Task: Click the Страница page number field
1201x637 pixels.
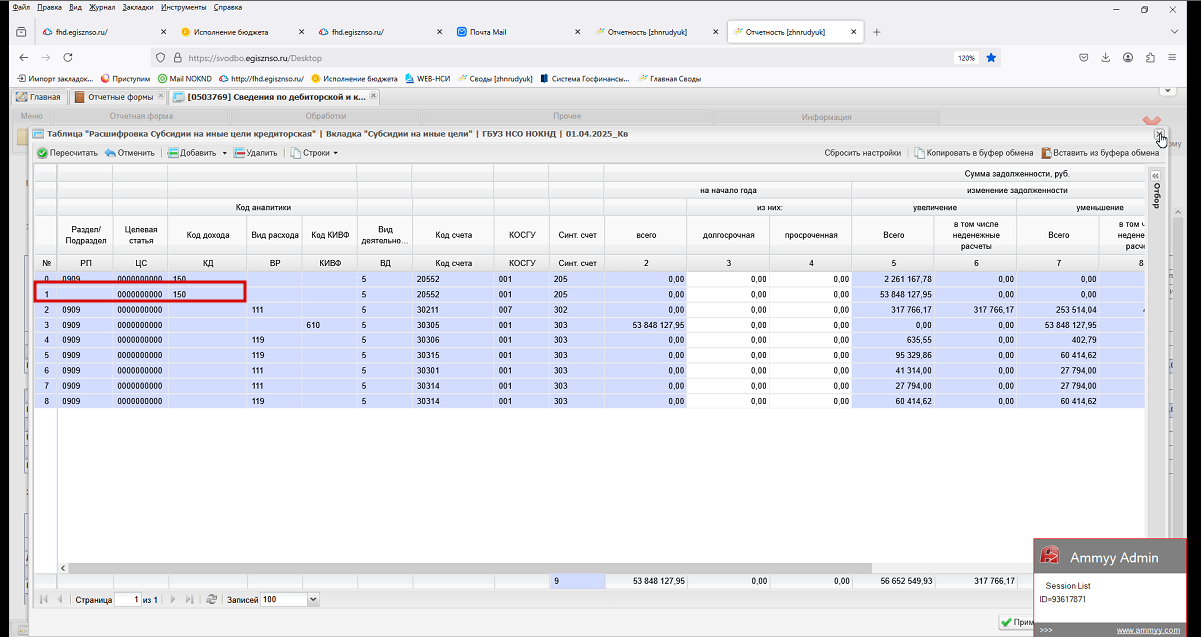Action: tap(127, 599)
